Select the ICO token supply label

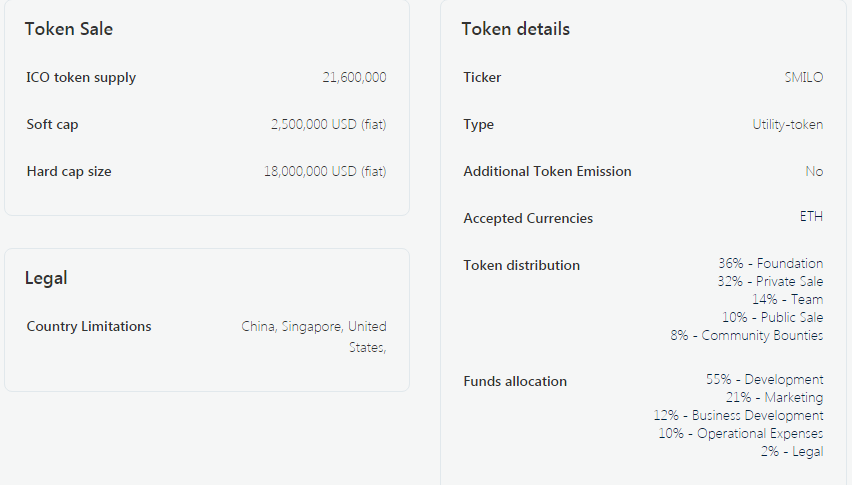pyautogui.click(x=81, y=77)
